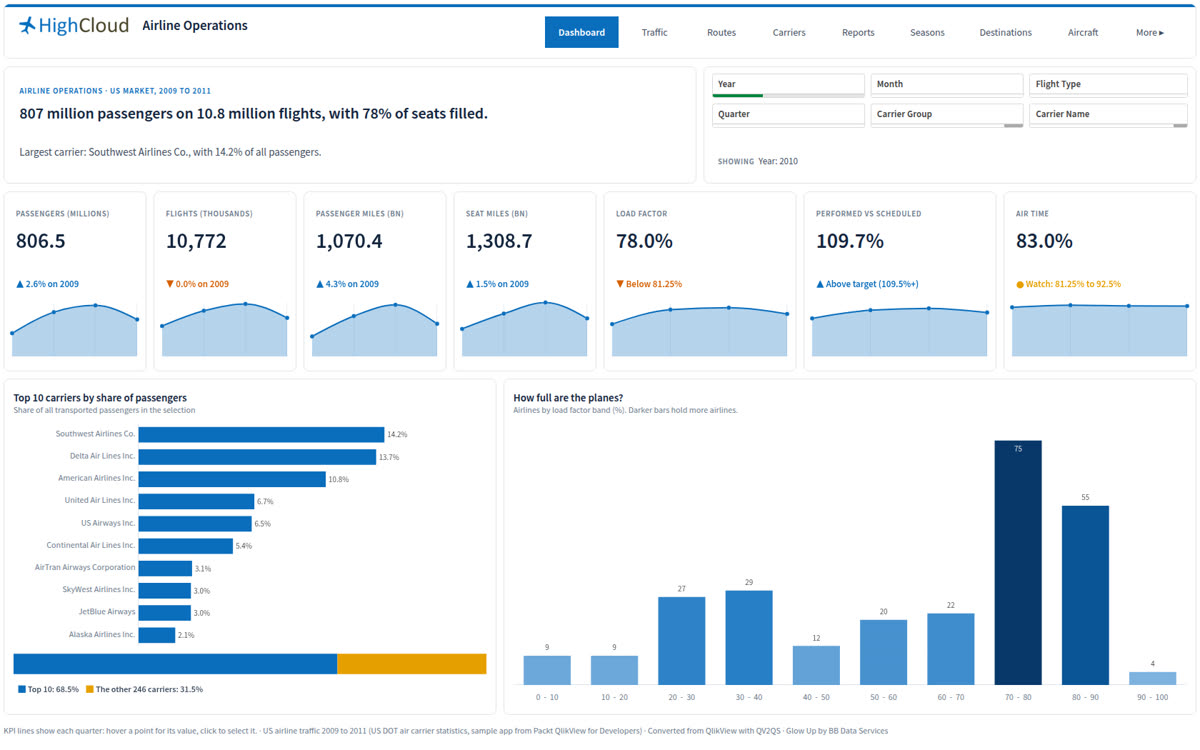1200x750 pixels.
Task: Select the Reports tab
Action: click(x=858, y=32)
